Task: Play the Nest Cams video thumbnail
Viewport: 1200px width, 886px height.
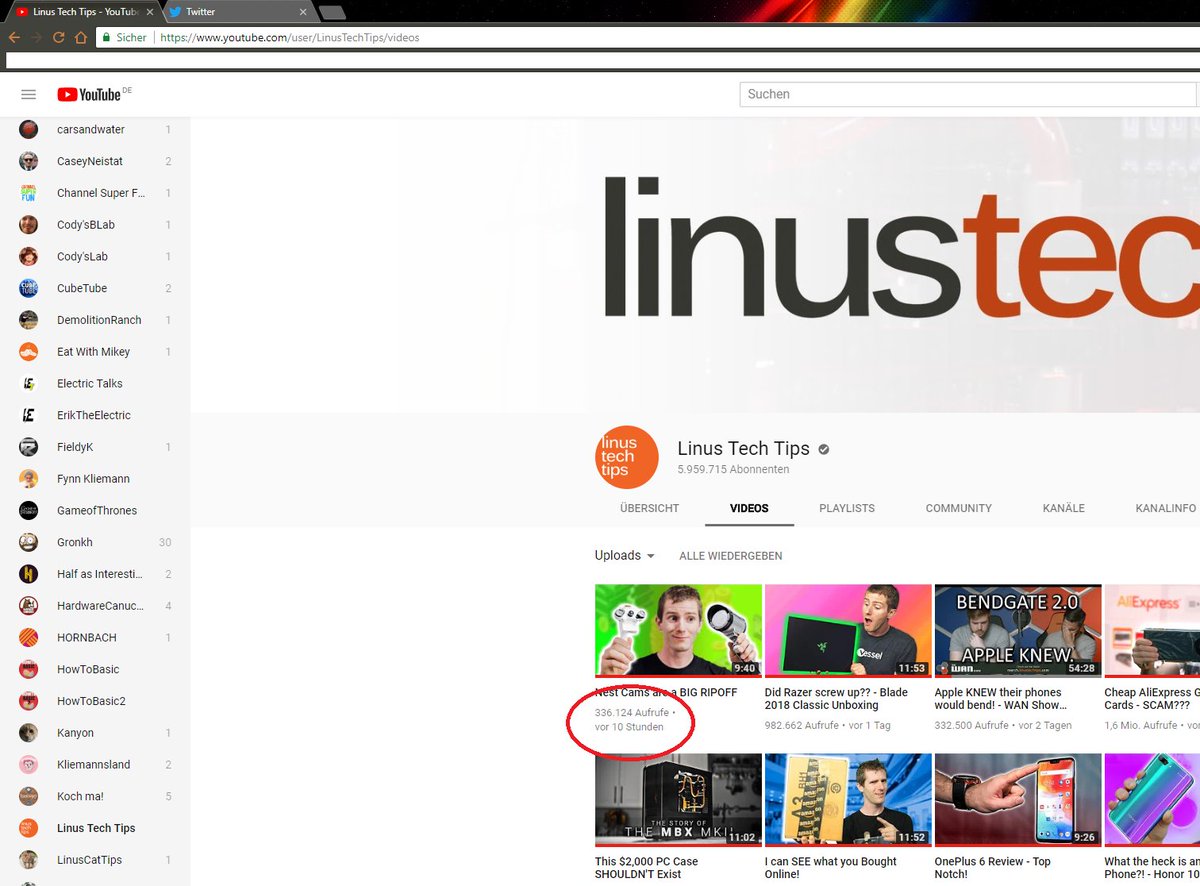Action: click(678, 631)
